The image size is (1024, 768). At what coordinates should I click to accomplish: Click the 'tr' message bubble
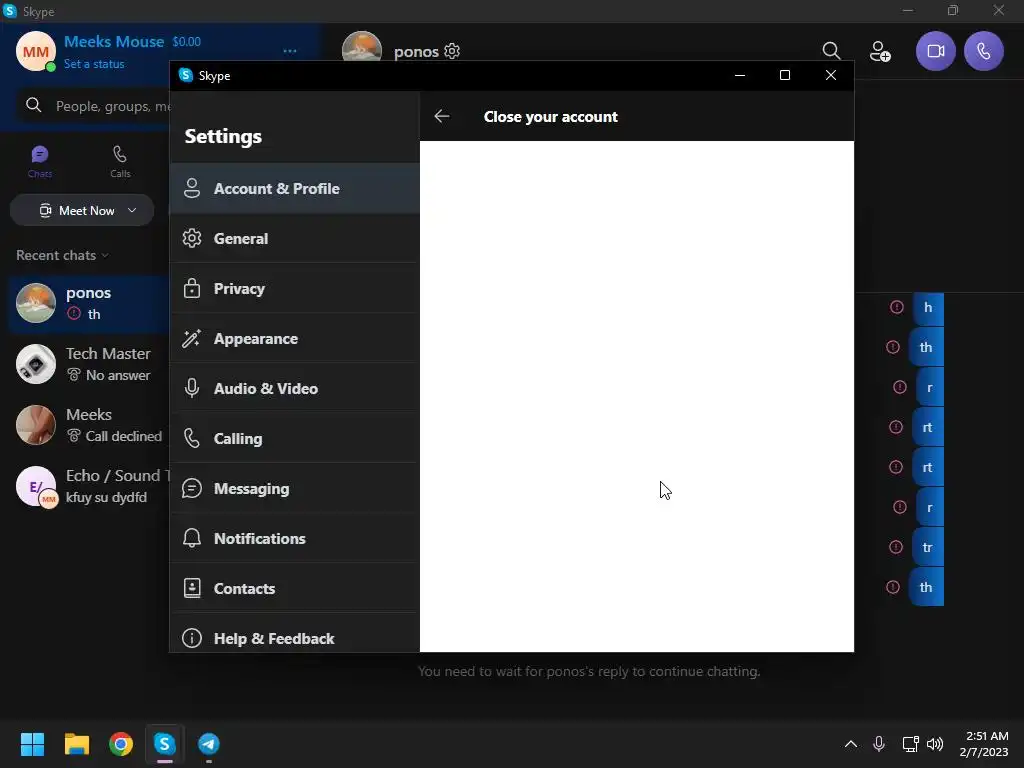coord(927,547)
